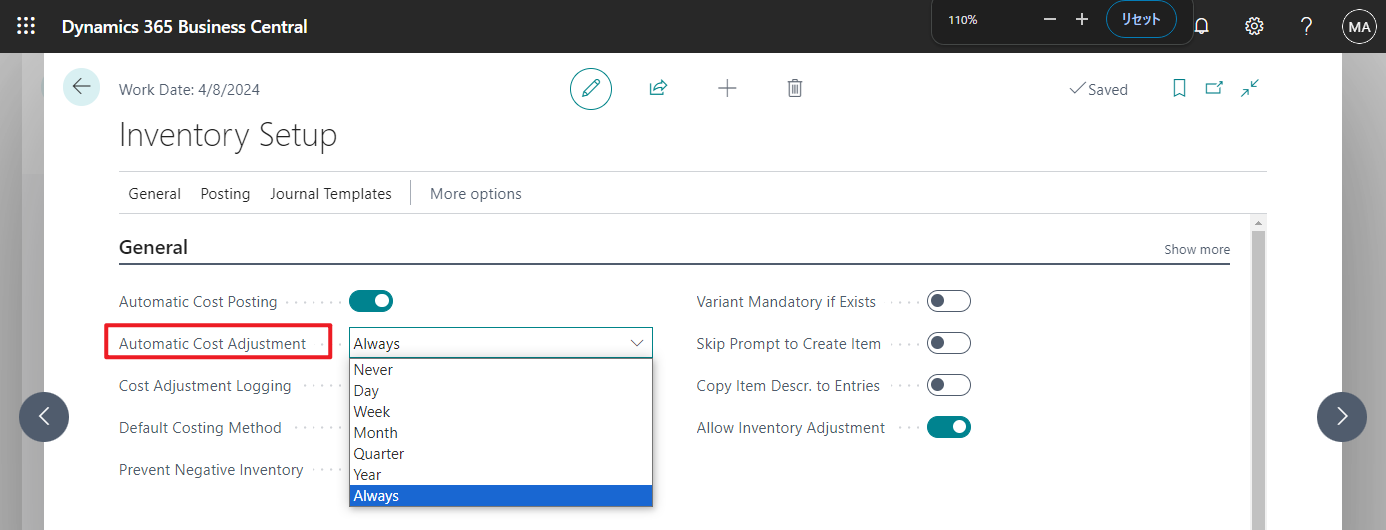The height and width of the screenshot is (530, 1386).
Task: Open the Posting menu
Action: 225,194
